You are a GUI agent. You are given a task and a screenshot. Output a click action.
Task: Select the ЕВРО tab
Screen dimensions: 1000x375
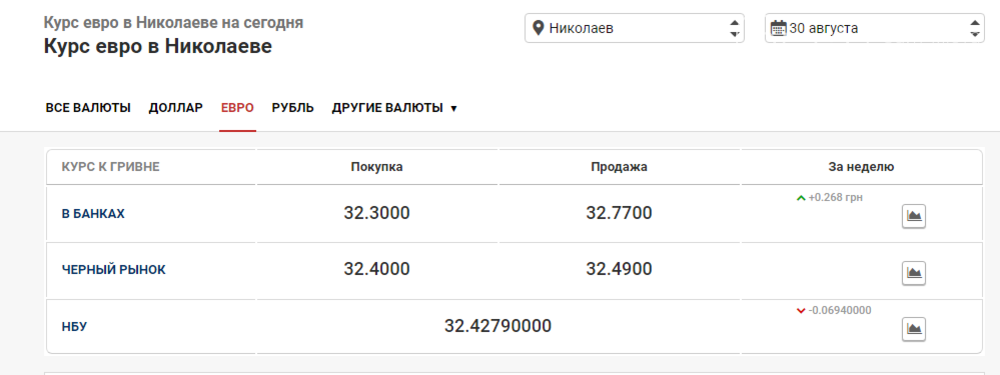coord(237,108)
